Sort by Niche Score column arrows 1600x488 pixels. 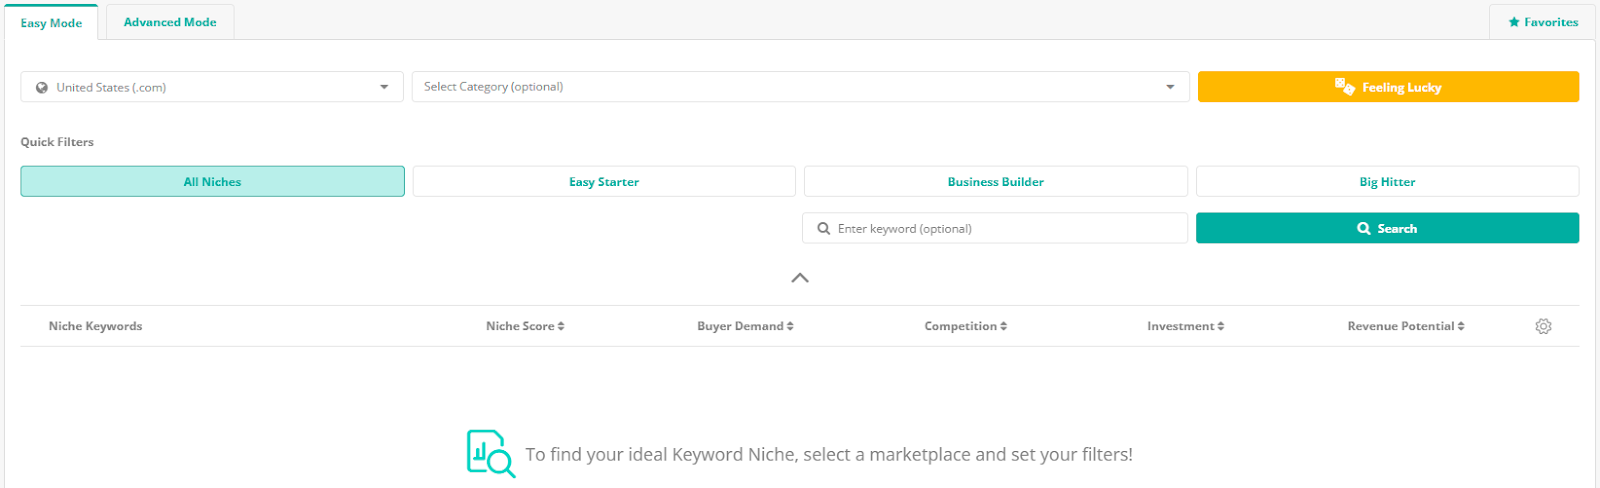coord(561,326)
